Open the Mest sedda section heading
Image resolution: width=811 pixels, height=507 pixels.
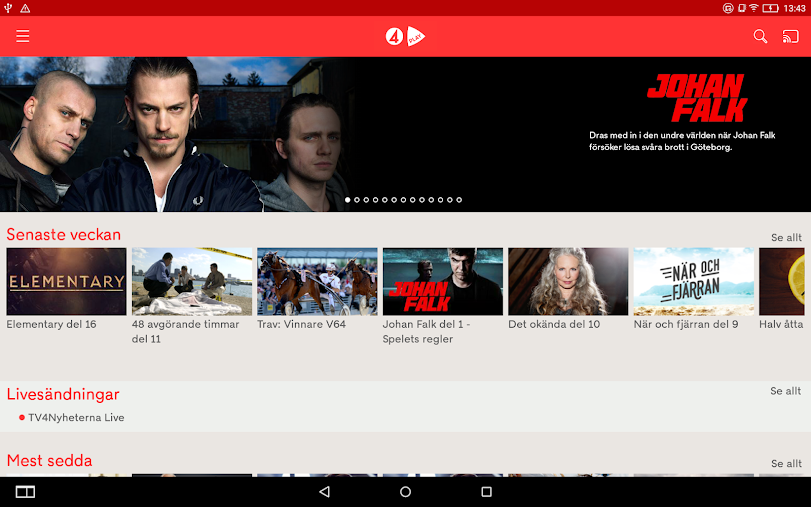pos(50,460)
